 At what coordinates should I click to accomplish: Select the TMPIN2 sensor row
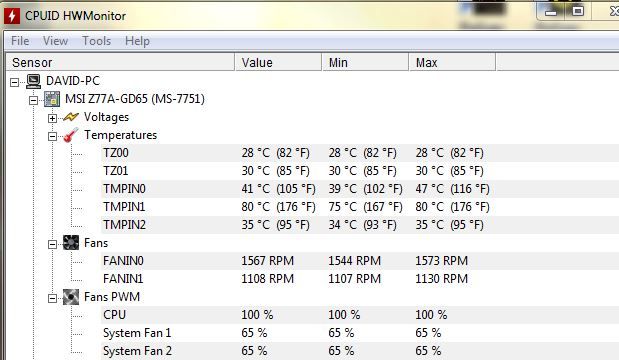coord(360,225)
